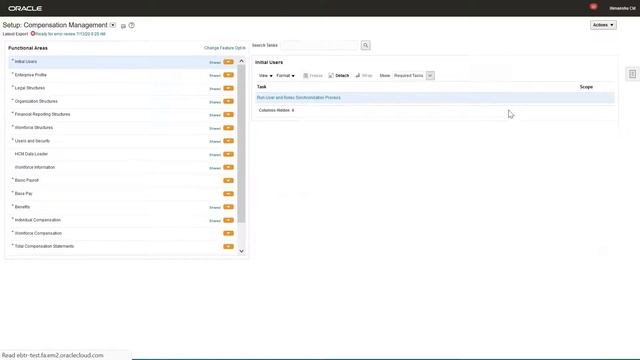Open the user account name menu
This screenshot has width=640, height=360.
click(622, 8)
